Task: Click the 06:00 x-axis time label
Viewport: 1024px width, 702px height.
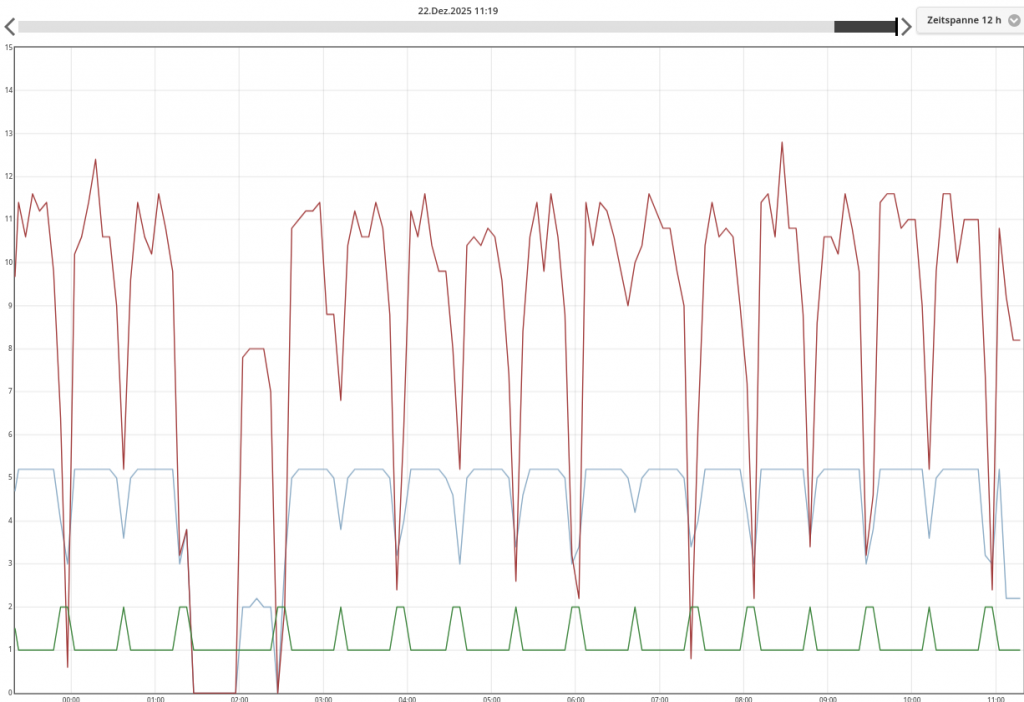Action: [x=575, y=699]
